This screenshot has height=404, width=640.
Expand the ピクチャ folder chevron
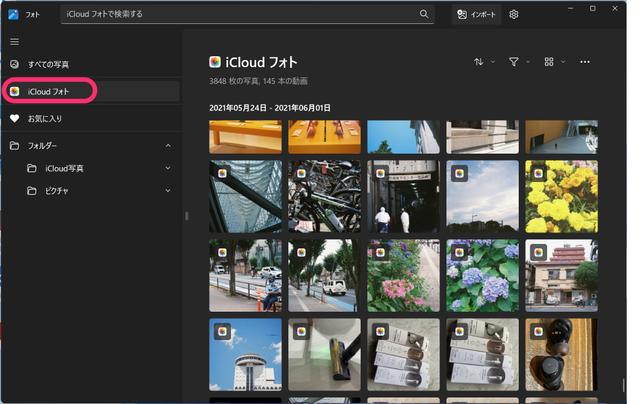167,190
